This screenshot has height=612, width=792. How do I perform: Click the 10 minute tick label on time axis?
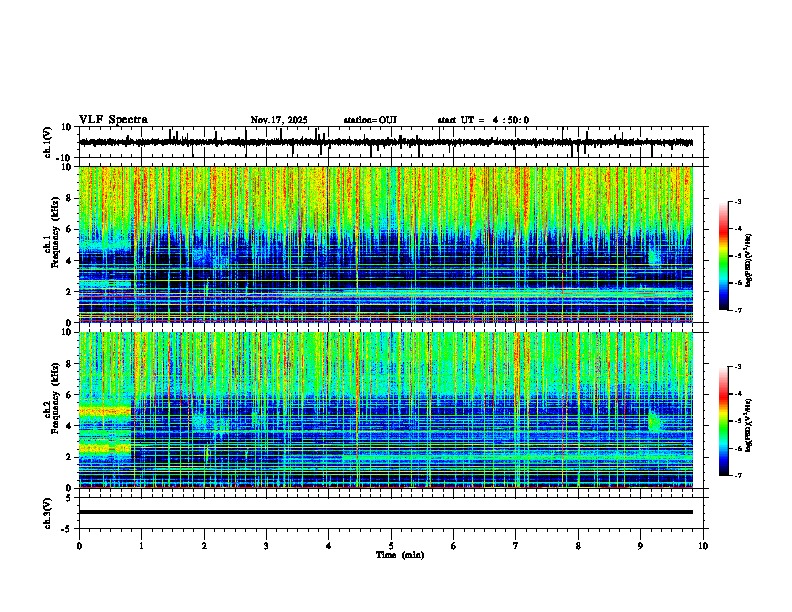[703, 546]
